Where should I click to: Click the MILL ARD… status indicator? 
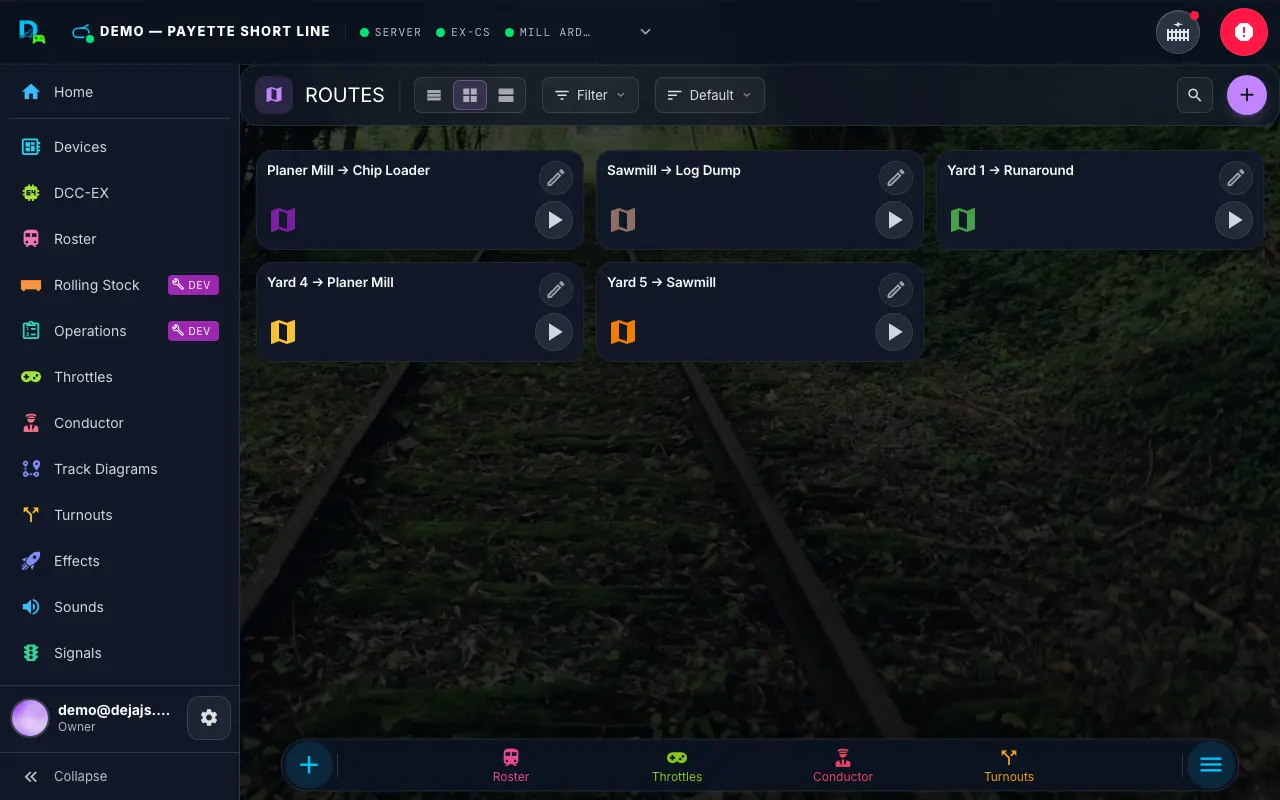[x=548, y=32]
